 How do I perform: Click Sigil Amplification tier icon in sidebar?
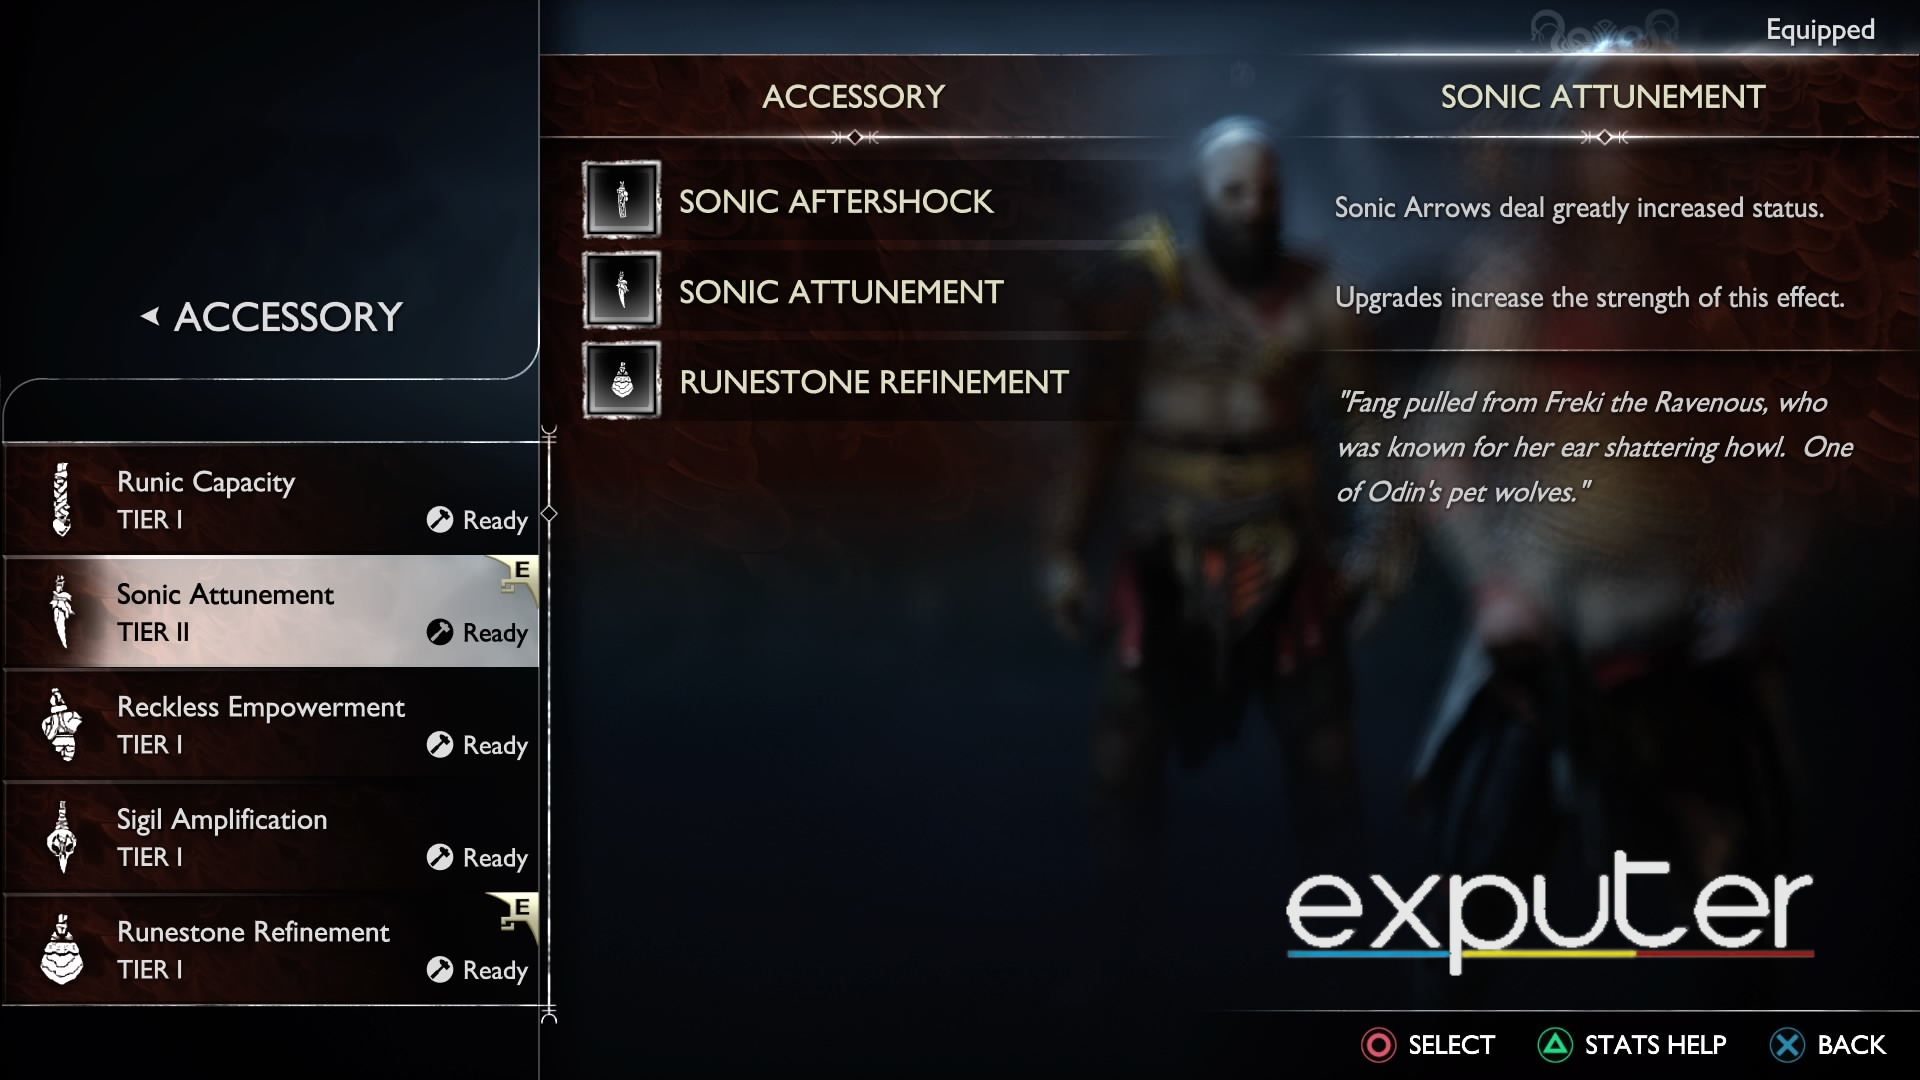click(x=61, y=837)
